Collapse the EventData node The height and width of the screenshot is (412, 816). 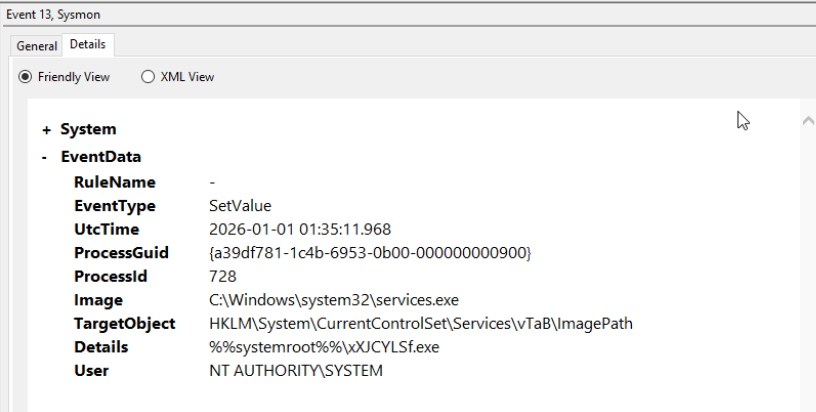46,157
